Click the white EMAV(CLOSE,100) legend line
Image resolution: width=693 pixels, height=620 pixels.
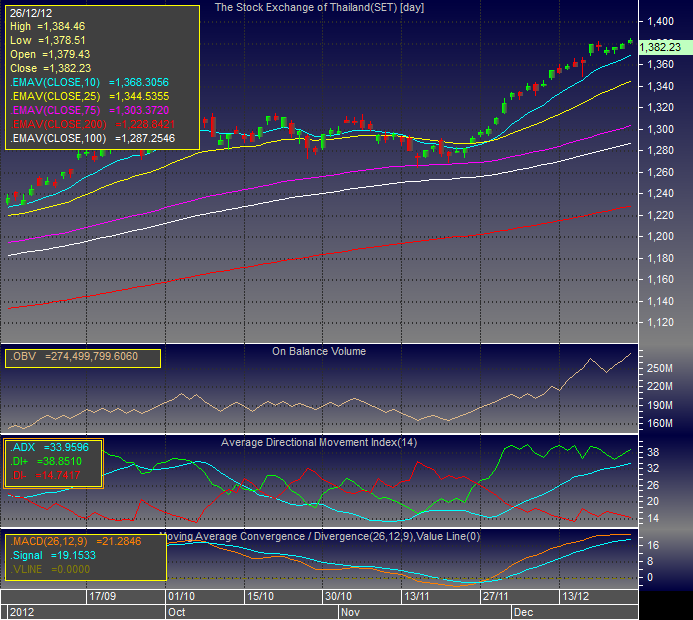[x=93, y=138]
